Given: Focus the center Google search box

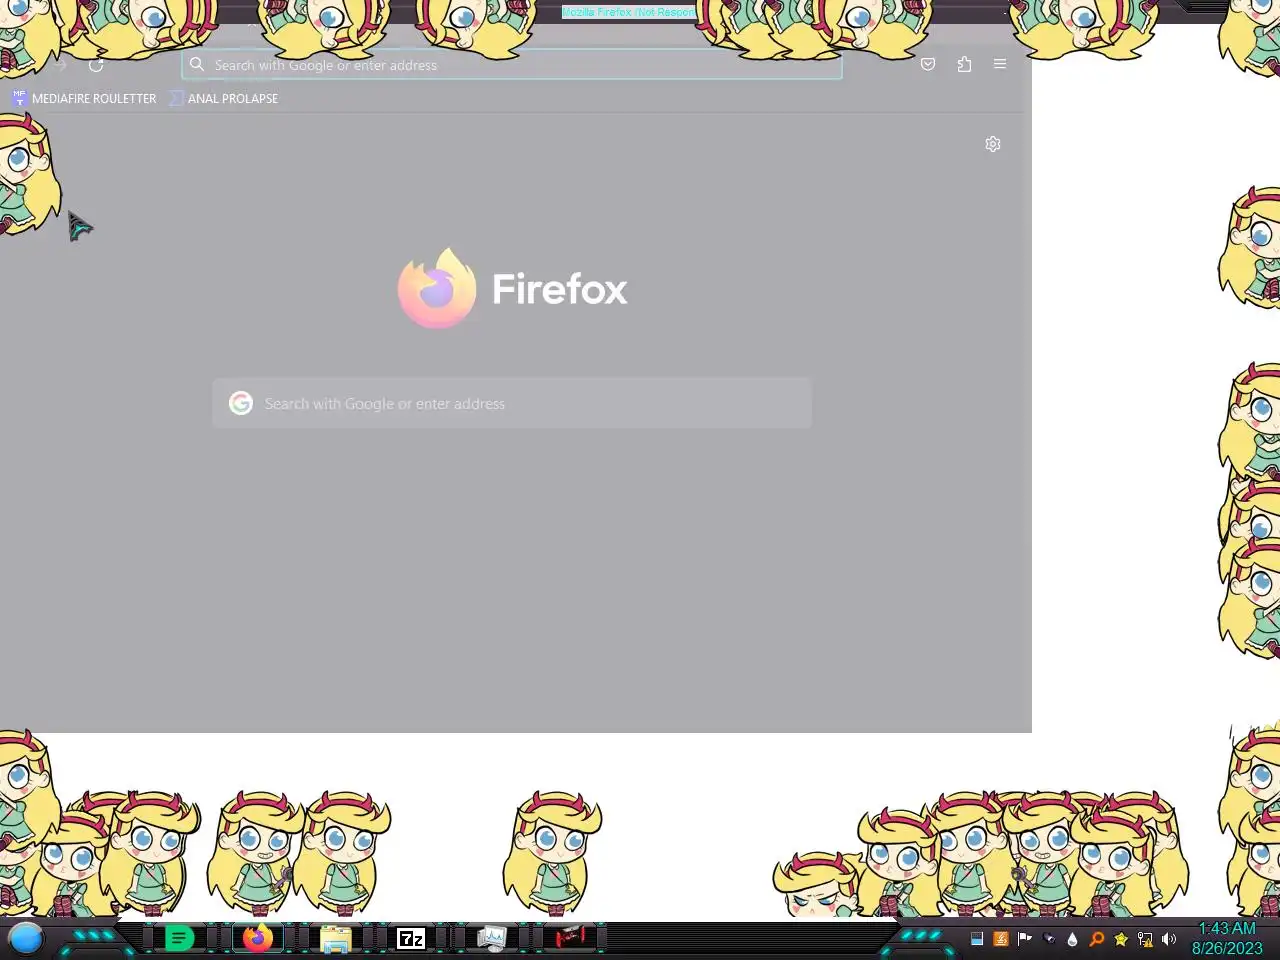Looking at the screenshot, I should (x=512, y=403).
